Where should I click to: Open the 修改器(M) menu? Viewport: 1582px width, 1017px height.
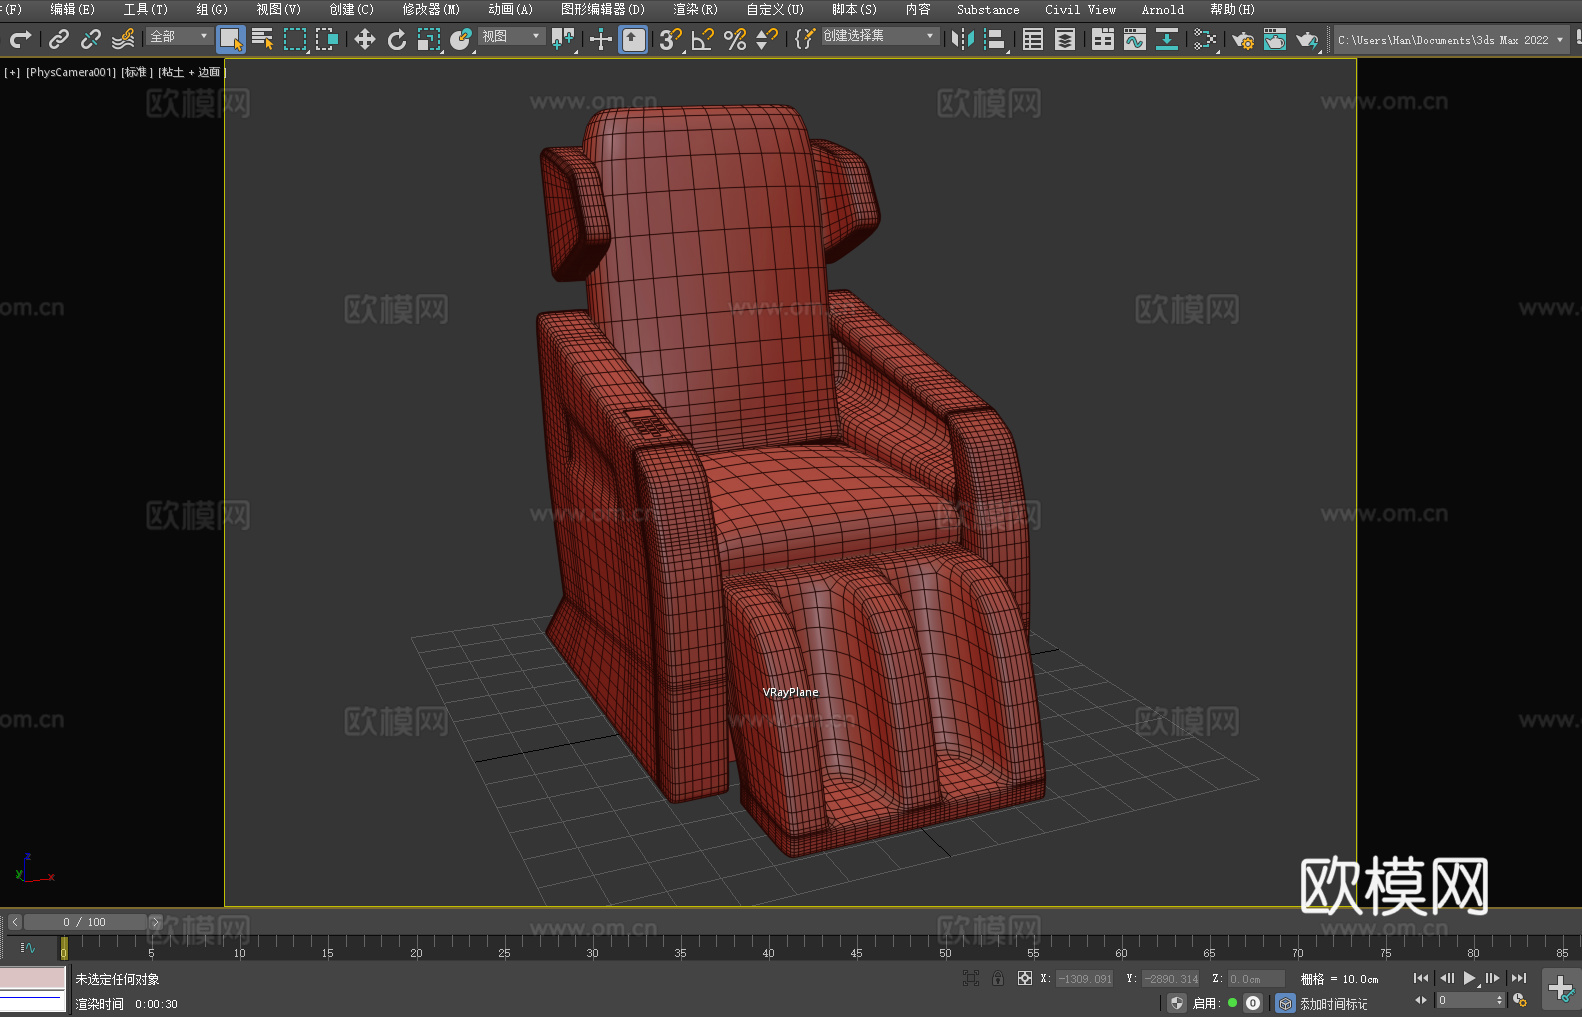[431, 9]
